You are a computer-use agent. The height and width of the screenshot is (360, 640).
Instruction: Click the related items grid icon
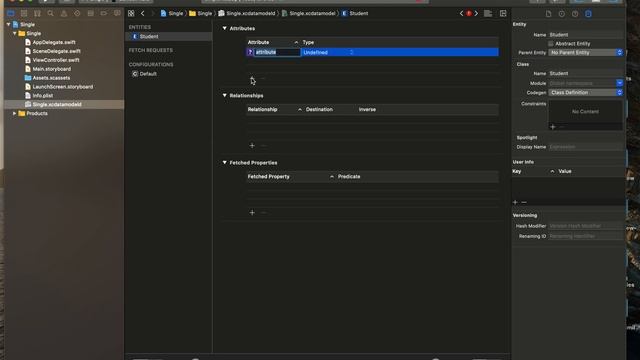tap(131, 13)
